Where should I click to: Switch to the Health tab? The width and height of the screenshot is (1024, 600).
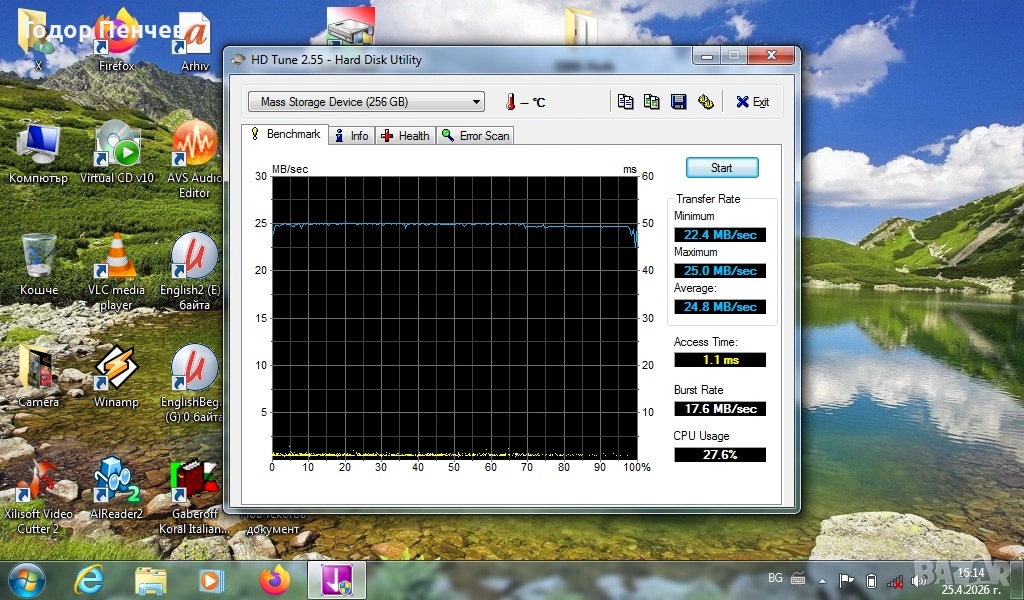point(405,135)
